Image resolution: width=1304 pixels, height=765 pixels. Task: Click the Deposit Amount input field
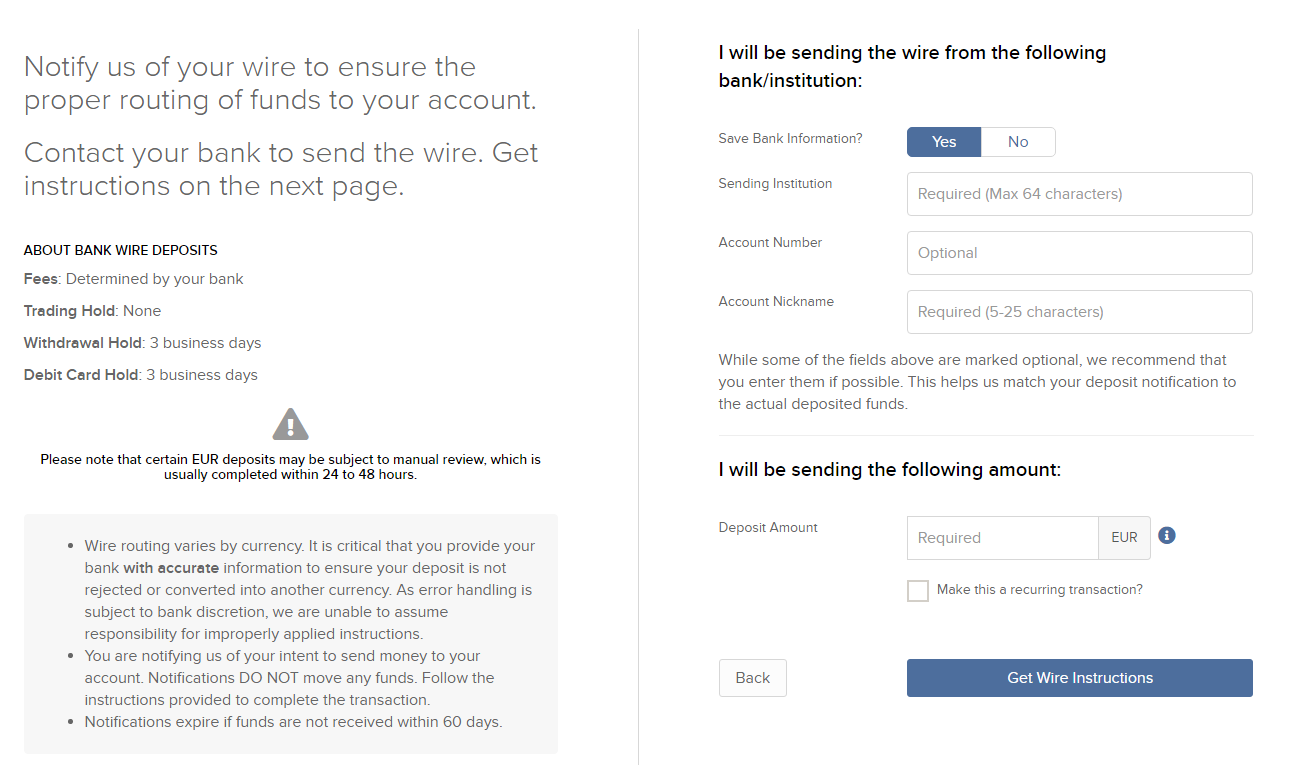(x=1002, y=538)
